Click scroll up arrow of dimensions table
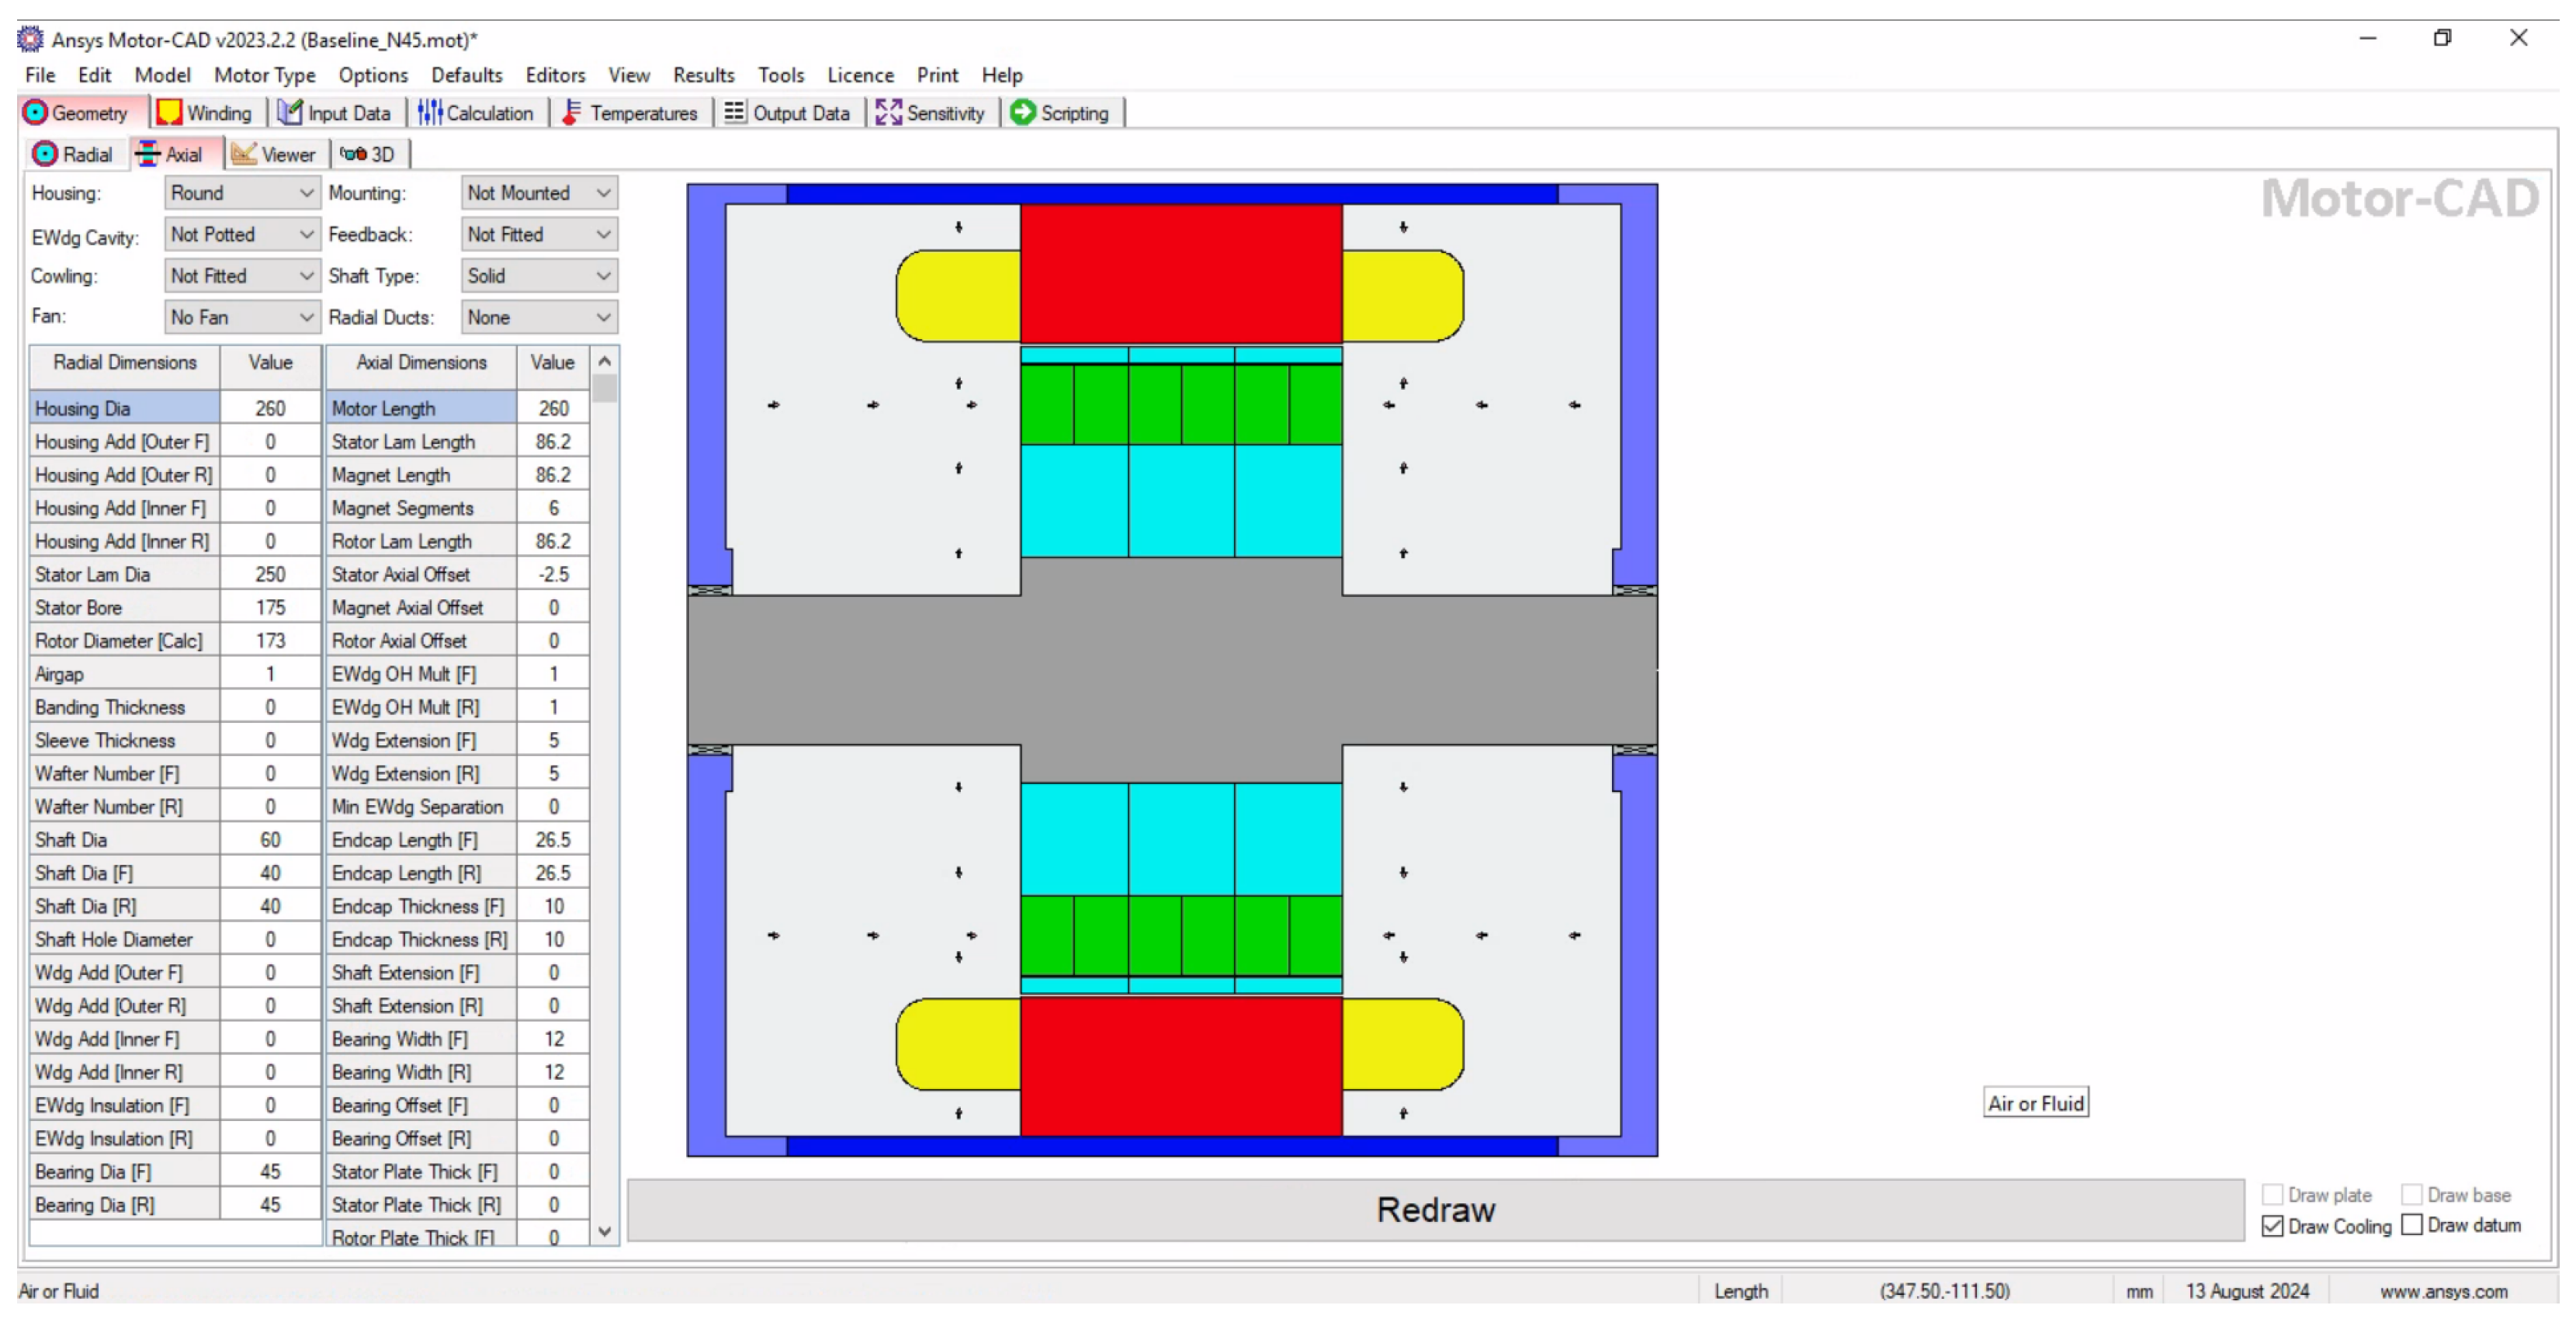The height and width of the screenshot is (1326, 2576). pyautogui.click(x=604, y=361)
